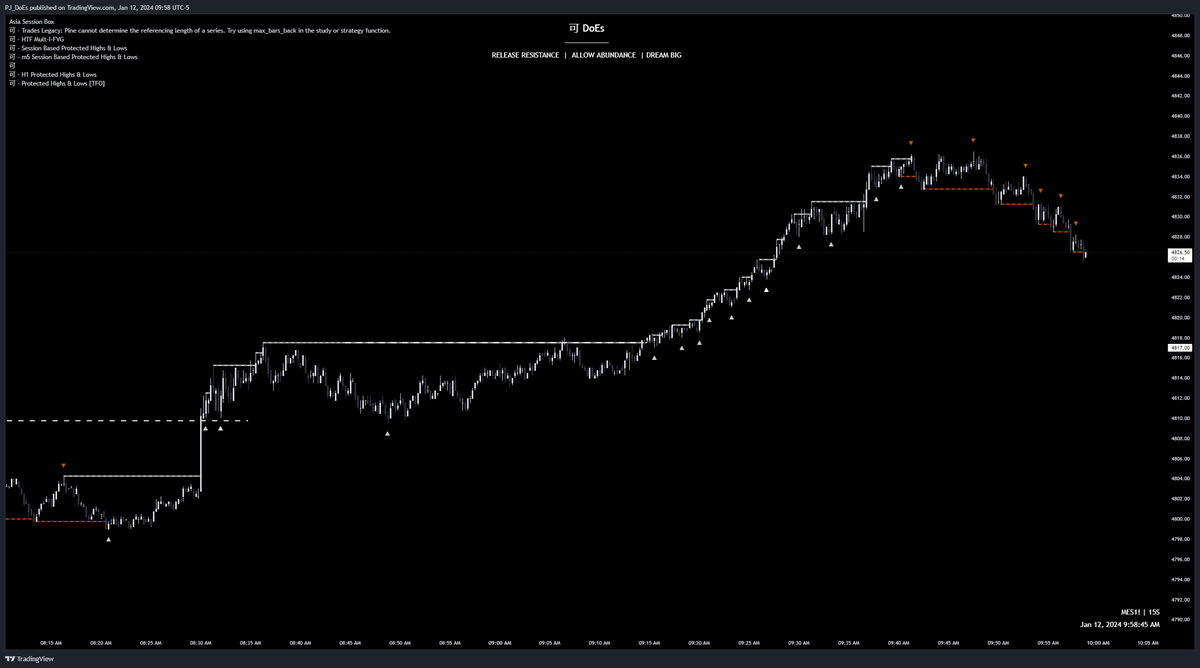The height and width of the screenshot is (668, 1200).
Task: Click the 4848.00 price axis label
Action: [x=1179, y=36]
